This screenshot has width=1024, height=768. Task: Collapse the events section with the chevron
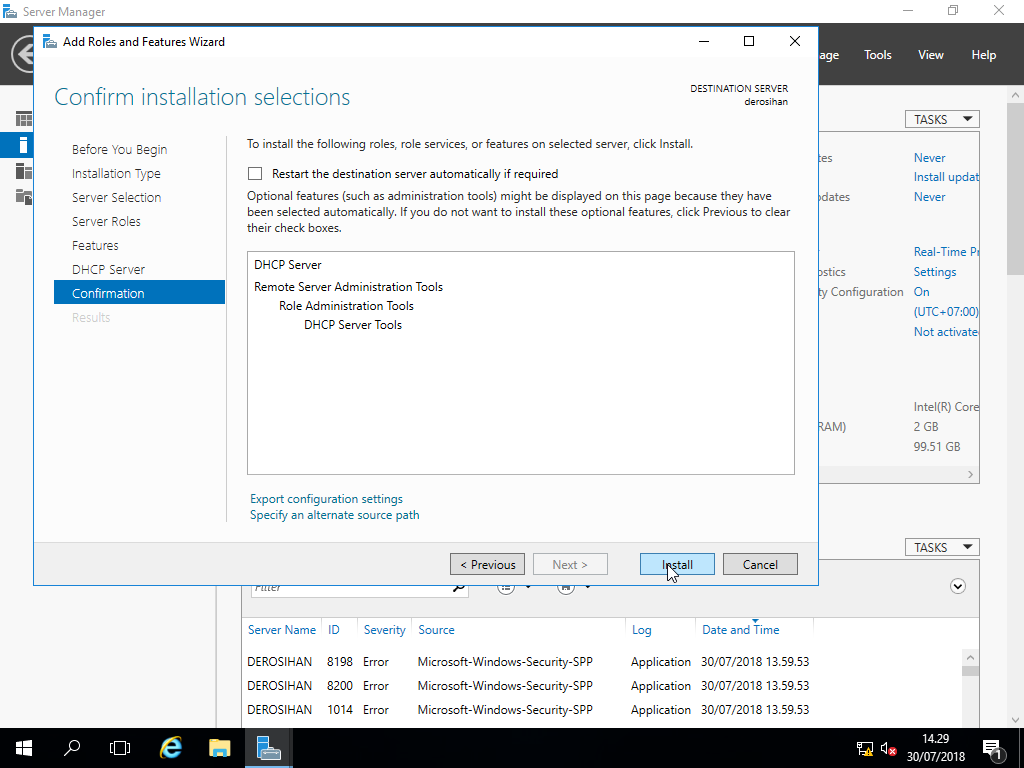(957, 587)
